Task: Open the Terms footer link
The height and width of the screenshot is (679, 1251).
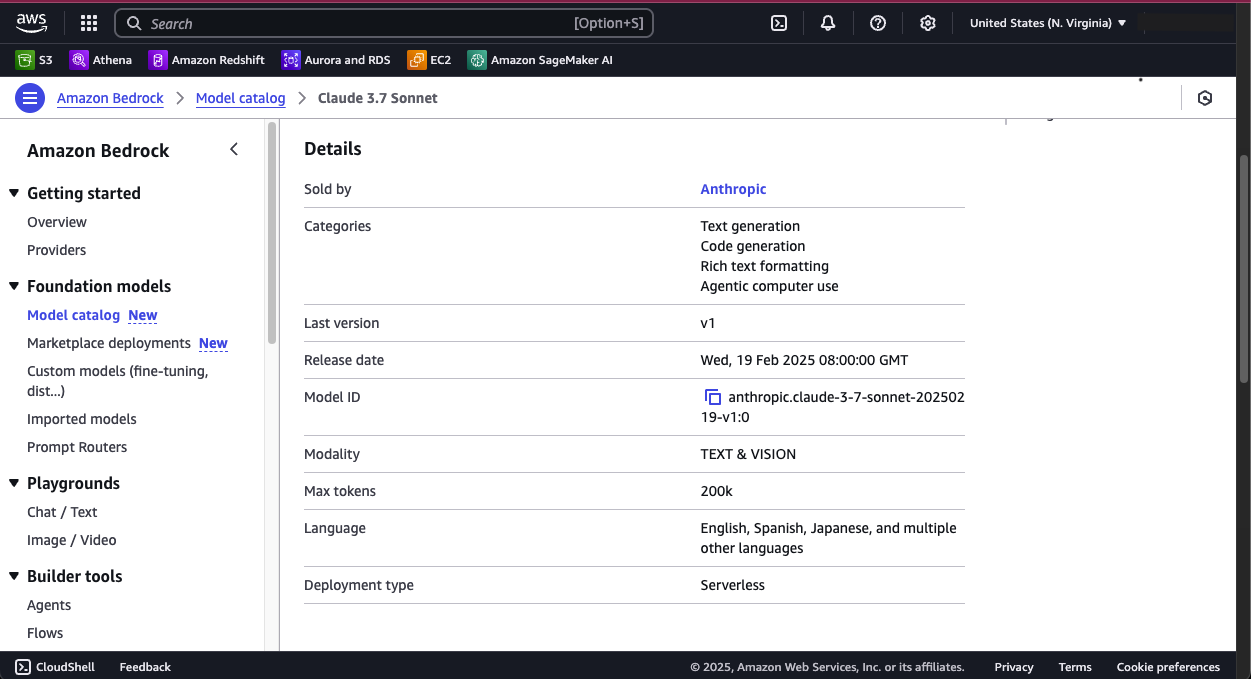Action: (1075, 667)
